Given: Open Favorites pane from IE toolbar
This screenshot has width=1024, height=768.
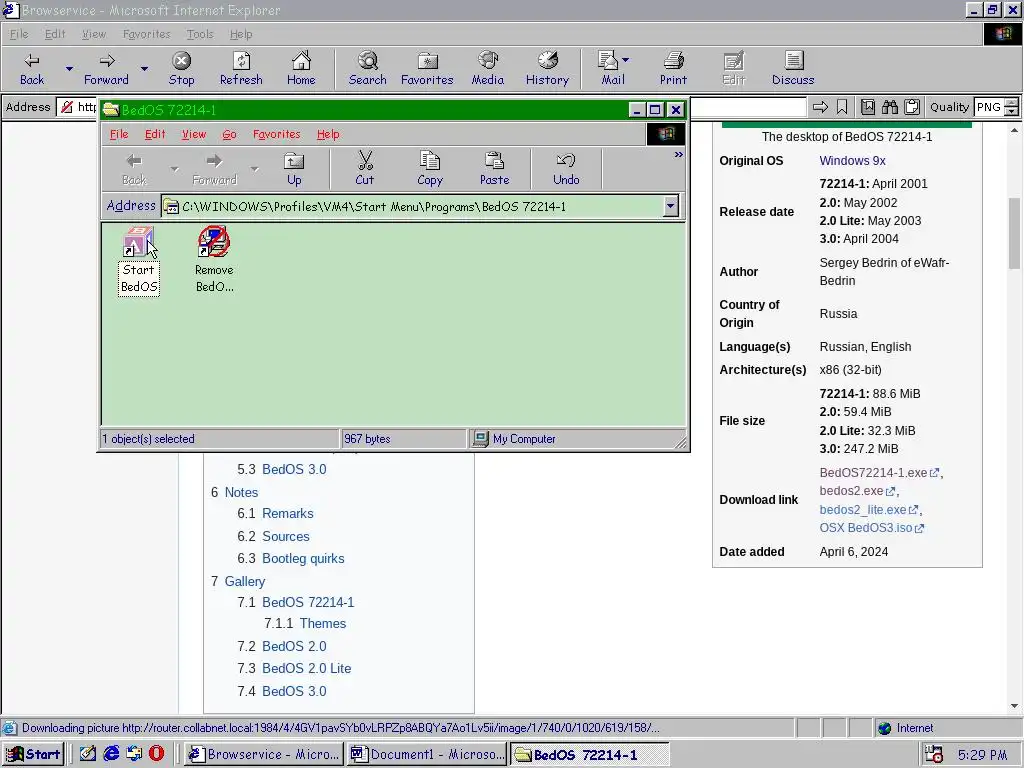Looking at the screenshot, I should coord(427,69).
